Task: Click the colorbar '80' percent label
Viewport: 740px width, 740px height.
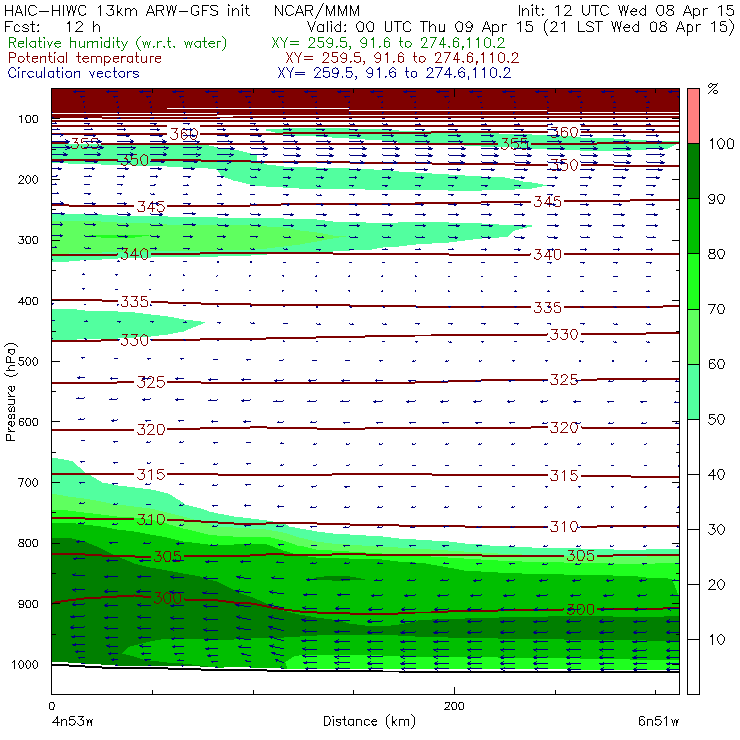Action: click(x=716, y=254)
